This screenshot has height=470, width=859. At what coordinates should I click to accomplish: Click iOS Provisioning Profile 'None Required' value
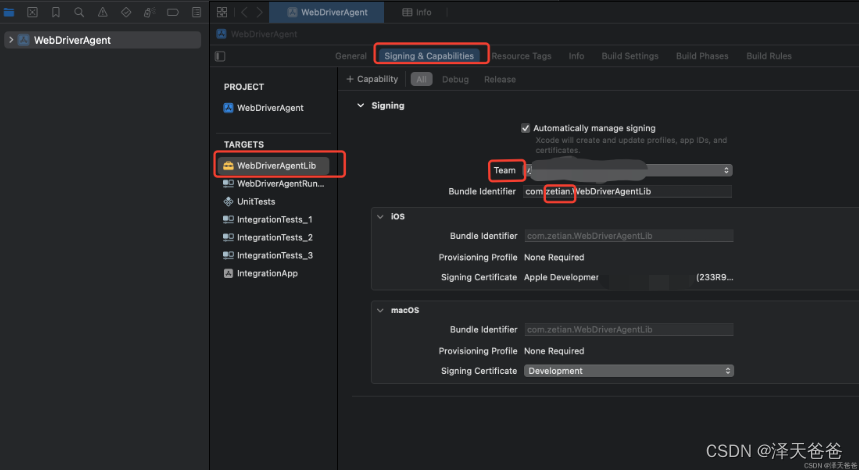(x=554, y=257)
